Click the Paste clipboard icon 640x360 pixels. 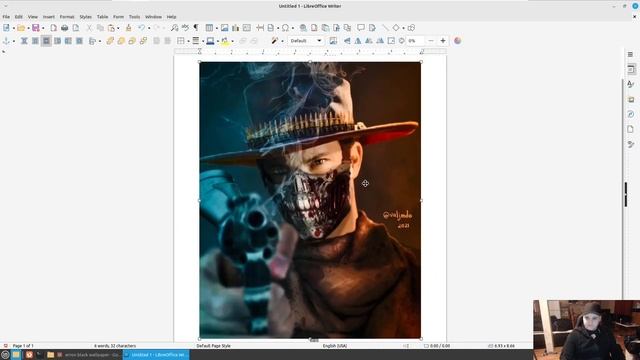111,28
